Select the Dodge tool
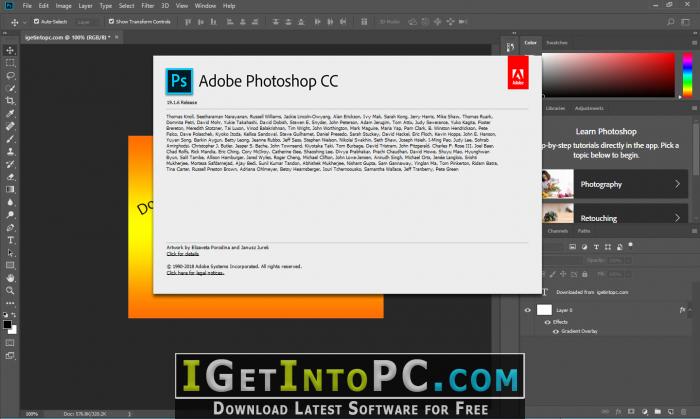This screenshot has height=419, width=700. 10,215
